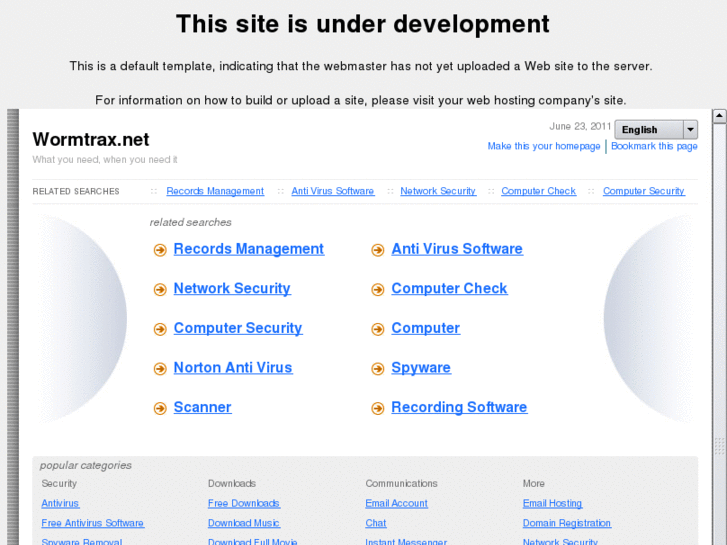Open Network Security in top related searches bar

pyautogui.click(x=438, y=191)
